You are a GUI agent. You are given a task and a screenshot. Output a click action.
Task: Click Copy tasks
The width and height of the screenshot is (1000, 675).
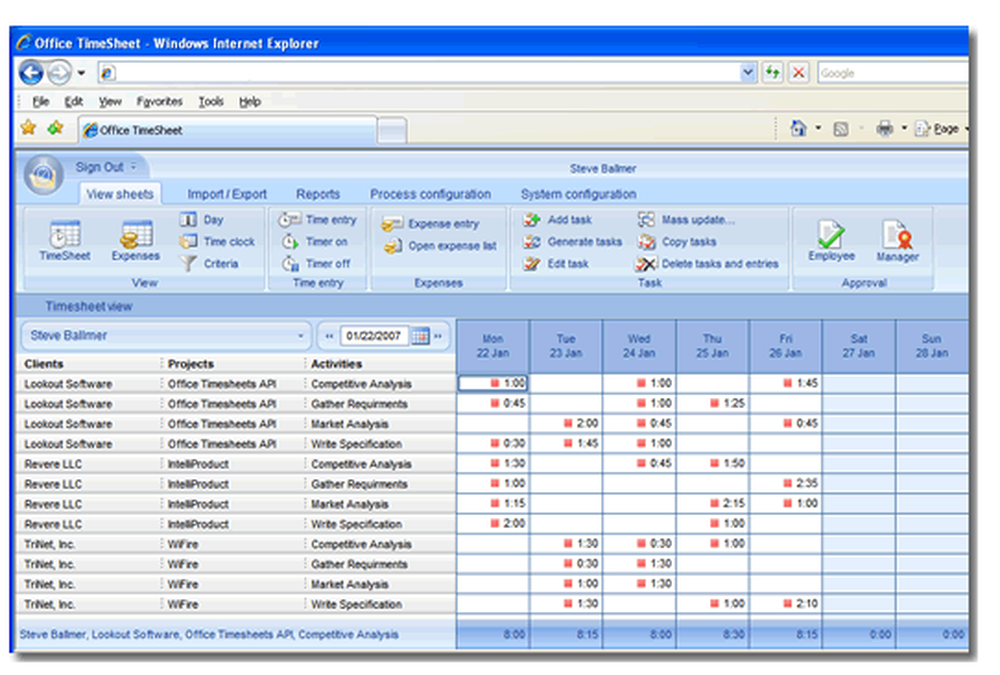[677, 242]
